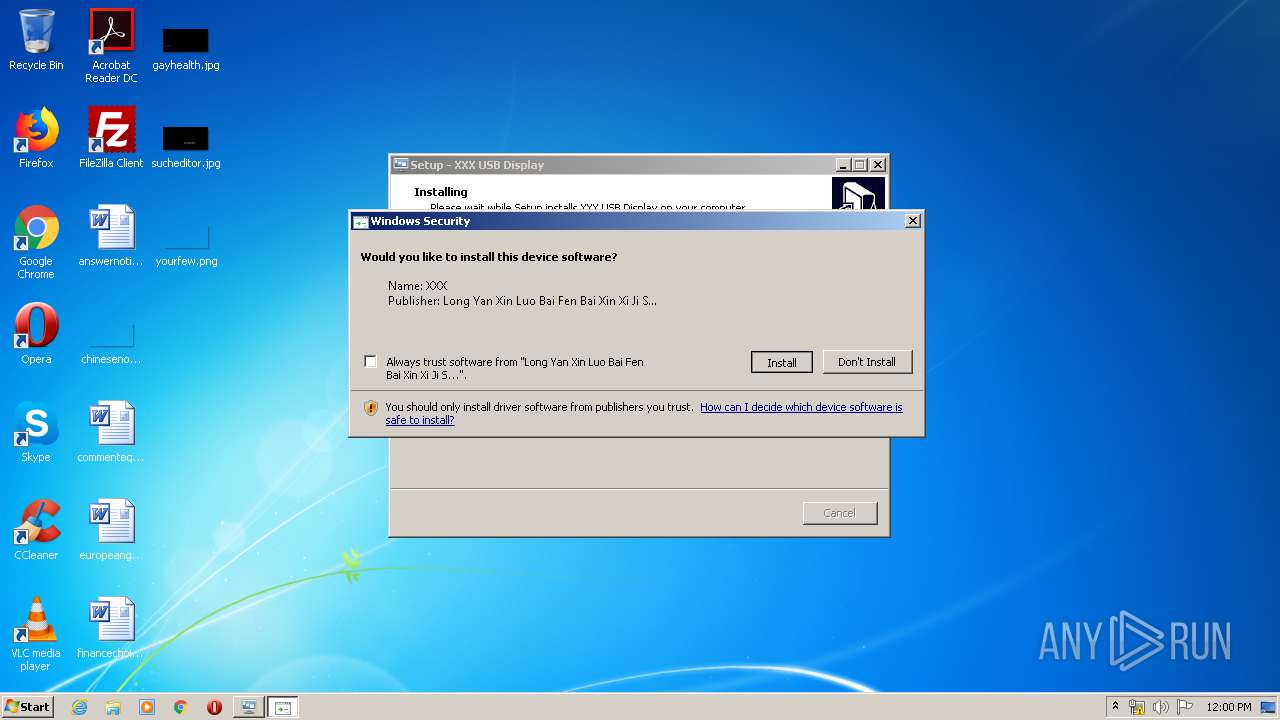Open Windows Explorer folder in taskbar
The image size is (1280, 720).
pos(113,707)
